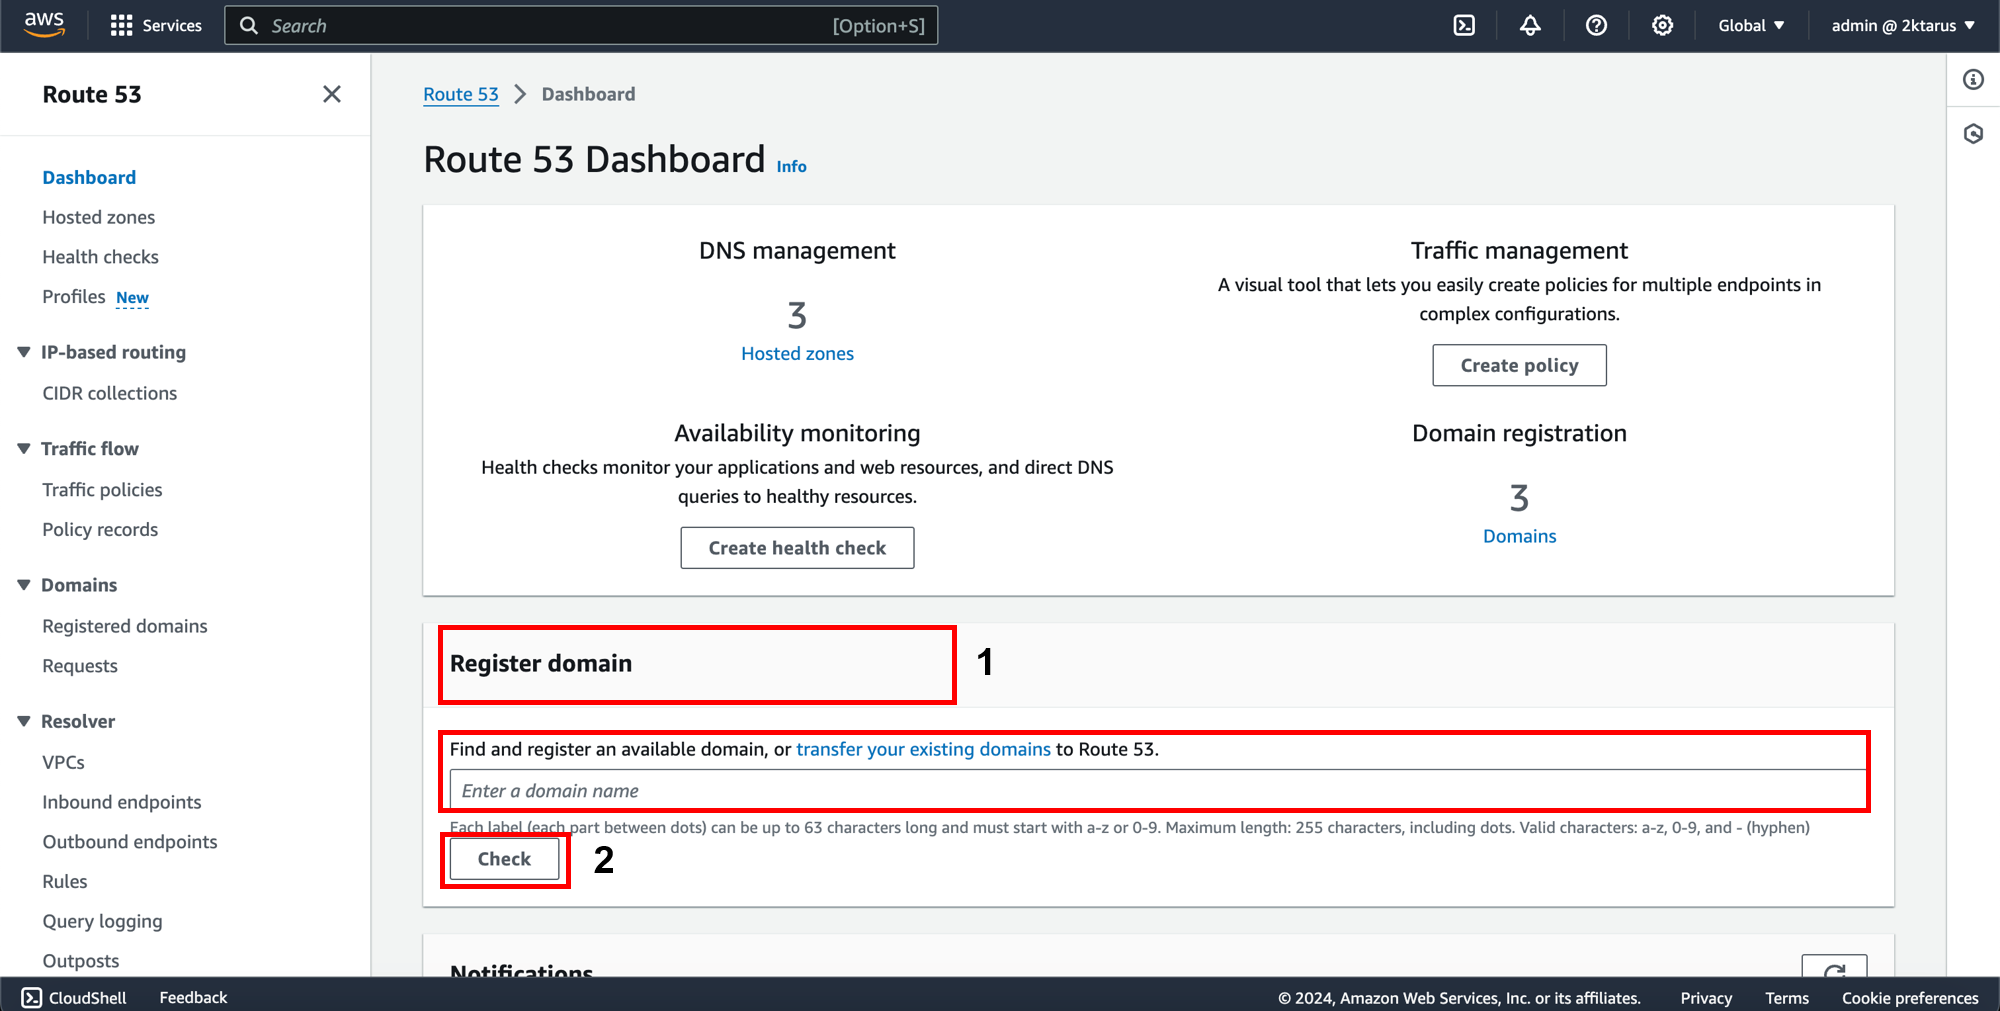Click the New badge next to Profiles
Screen dimensions: 2000x1011
coord(132,298)
